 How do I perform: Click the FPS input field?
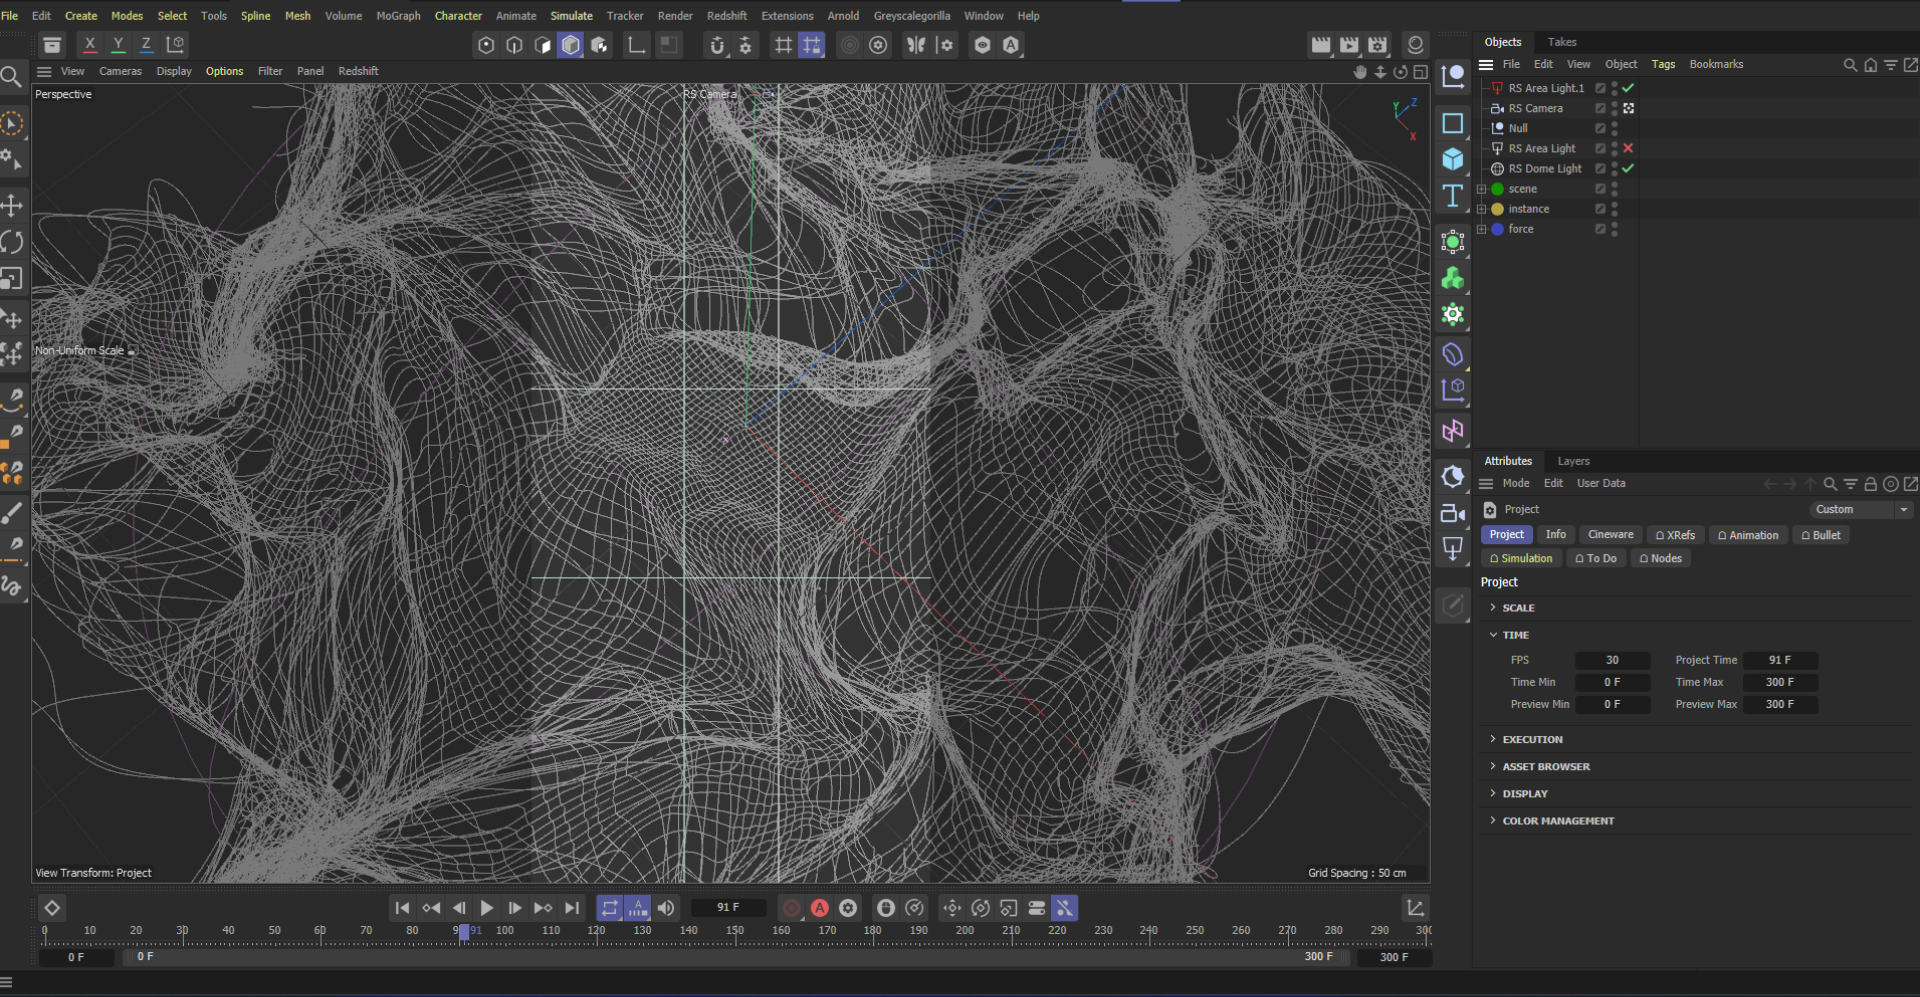pyautogui.click(x=1612, y=660)
